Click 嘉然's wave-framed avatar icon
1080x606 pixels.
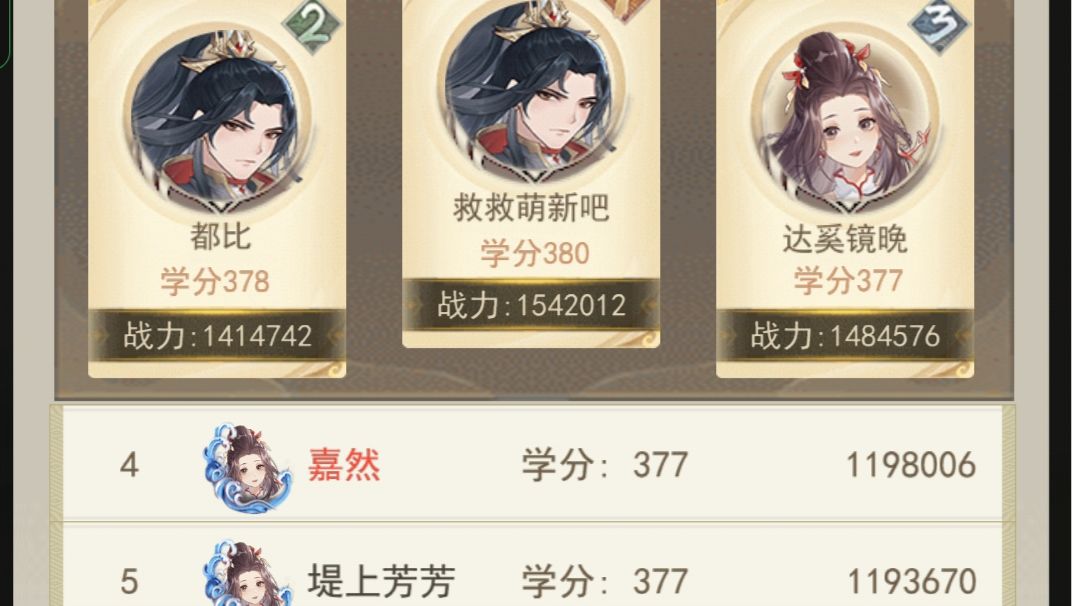pyautogui.click(x=247, y=468)
